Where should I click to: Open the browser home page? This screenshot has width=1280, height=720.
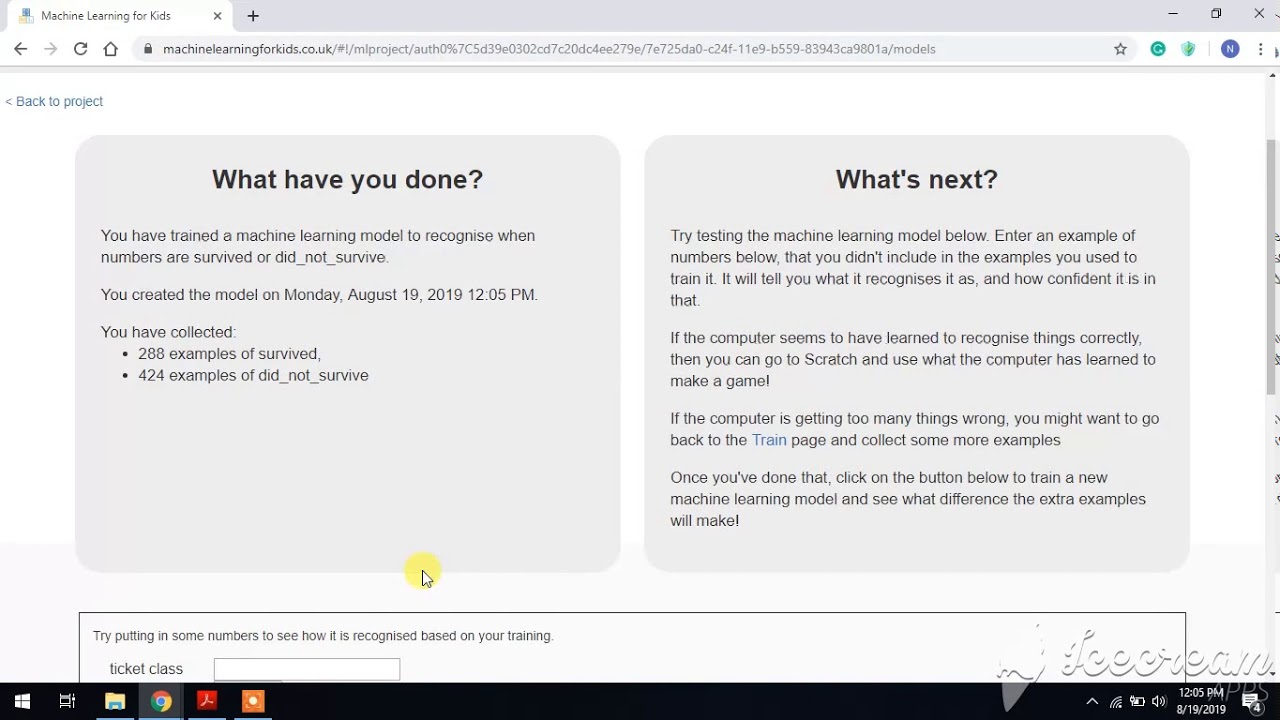click(x=111, y=49)
